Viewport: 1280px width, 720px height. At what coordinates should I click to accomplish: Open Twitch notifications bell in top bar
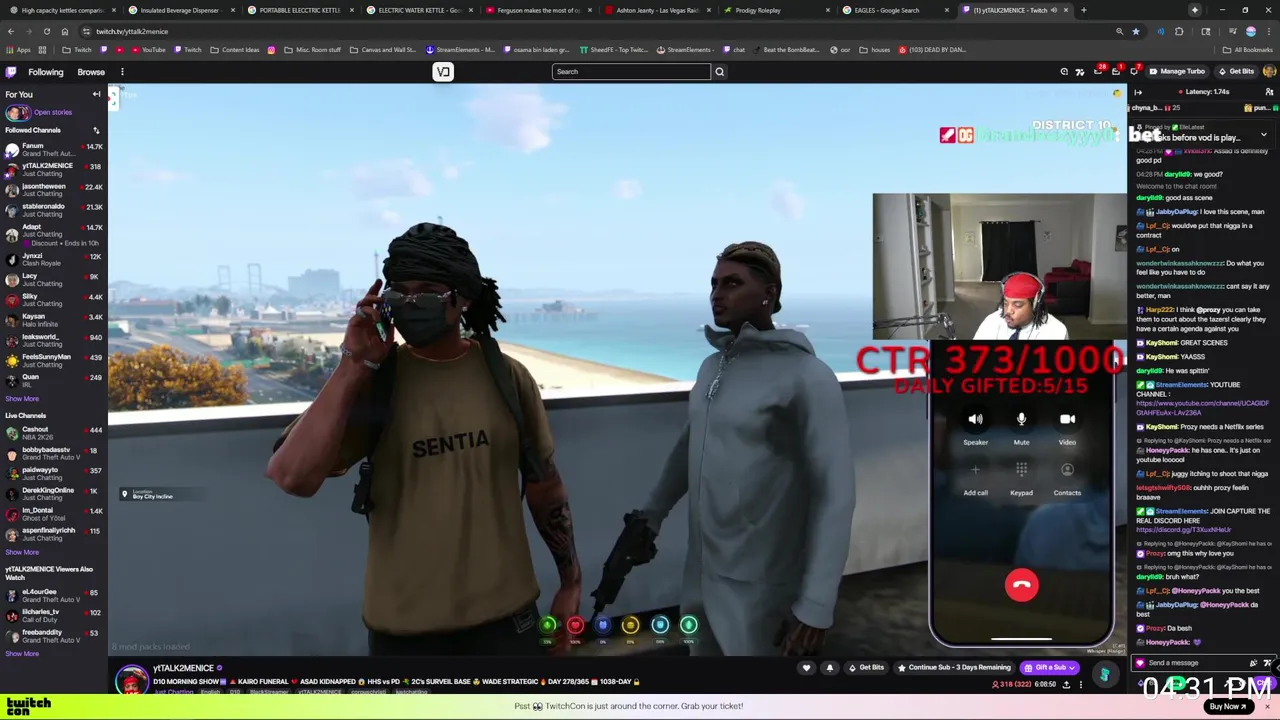pos(1134,71)
